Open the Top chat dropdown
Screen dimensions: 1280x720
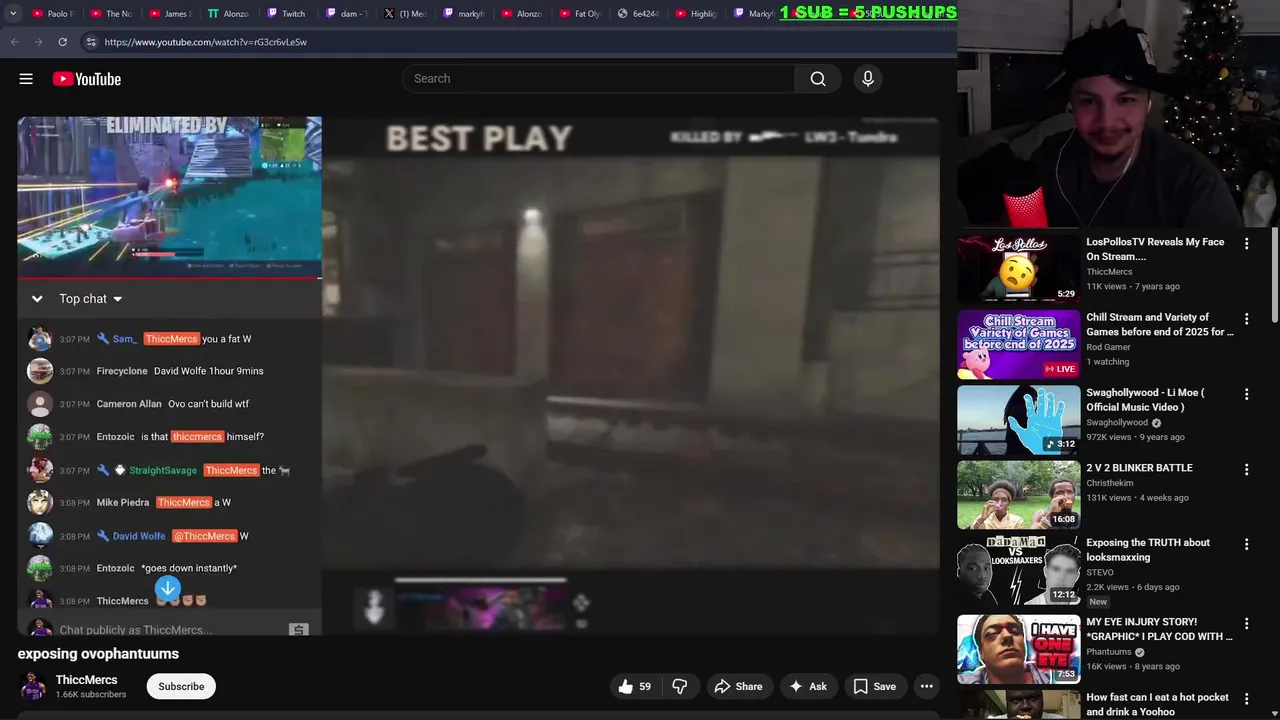click(90, 299)
